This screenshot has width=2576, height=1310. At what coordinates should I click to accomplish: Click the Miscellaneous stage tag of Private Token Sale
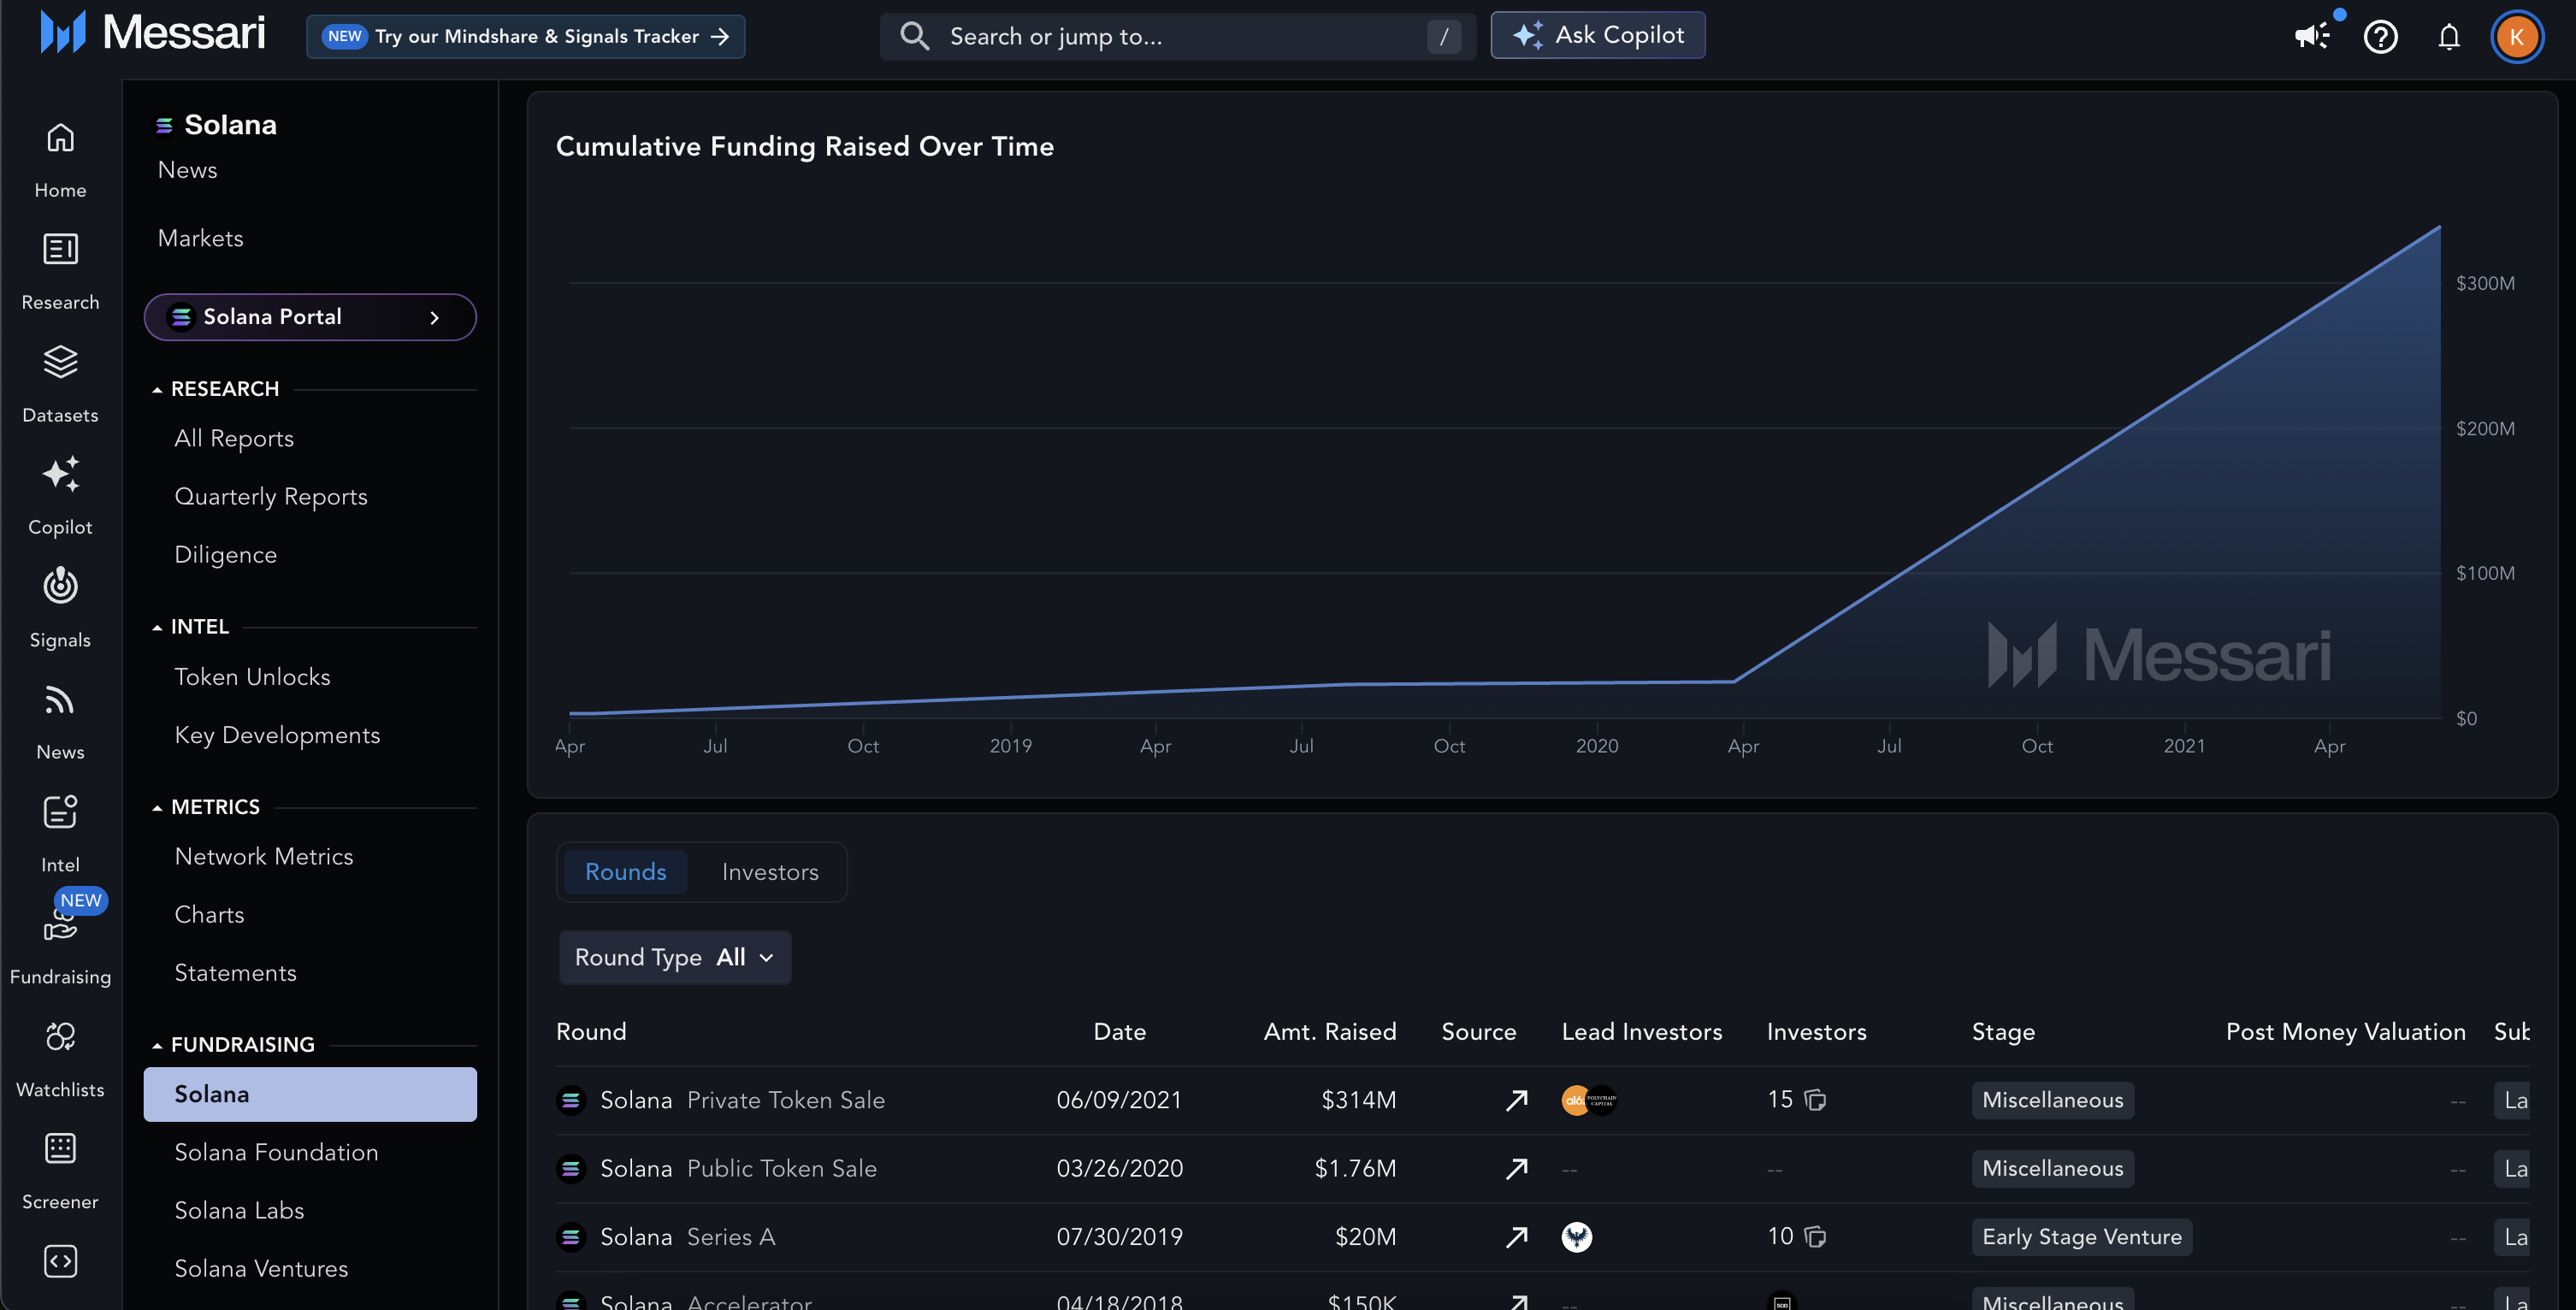pos(2052,1100)
